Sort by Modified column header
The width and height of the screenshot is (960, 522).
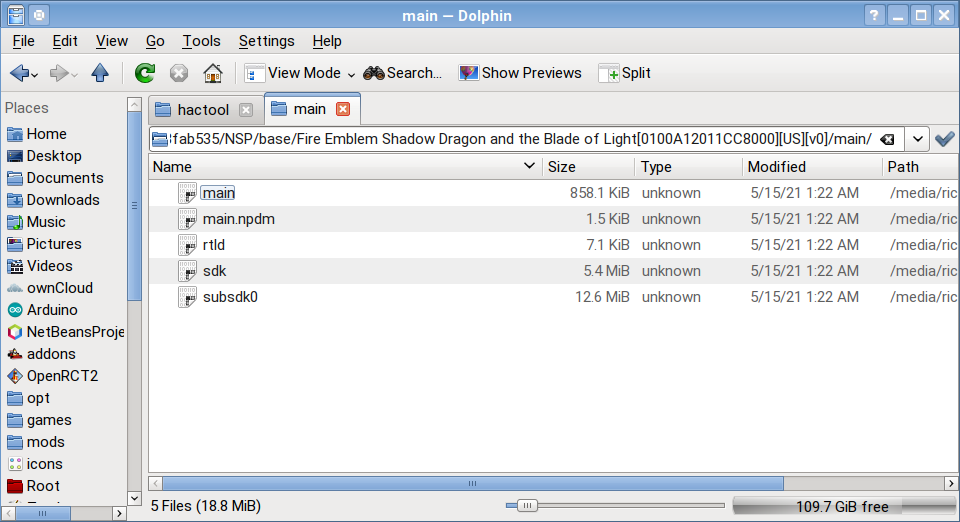pyautogui.click(x=812, y=166)
